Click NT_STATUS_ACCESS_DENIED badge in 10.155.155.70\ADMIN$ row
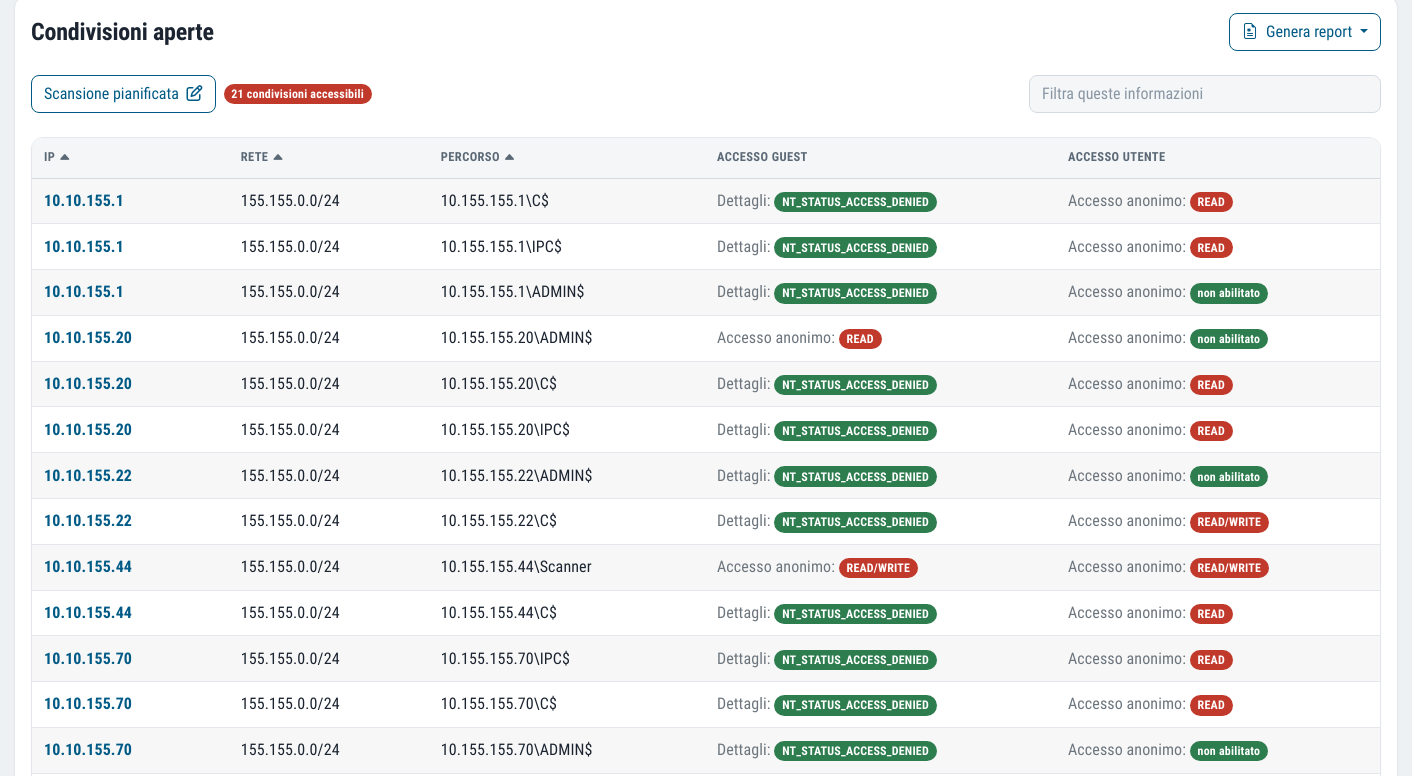The width and height of the screenshot is (1412, 776). pyautogui.click(x=855, y=751)
